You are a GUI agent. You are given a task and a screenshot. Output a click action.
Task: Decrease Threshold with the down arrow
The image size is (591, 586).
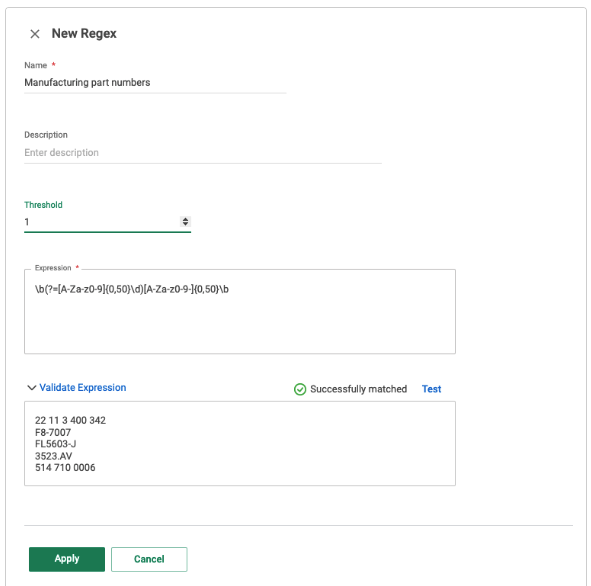(x=185, y=224)
